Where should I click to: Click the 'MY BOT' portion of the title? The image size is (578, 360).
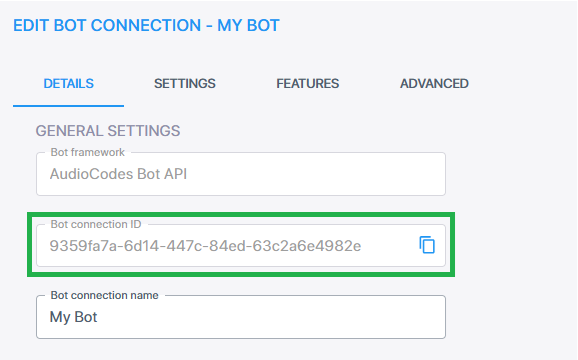(248, 25)
